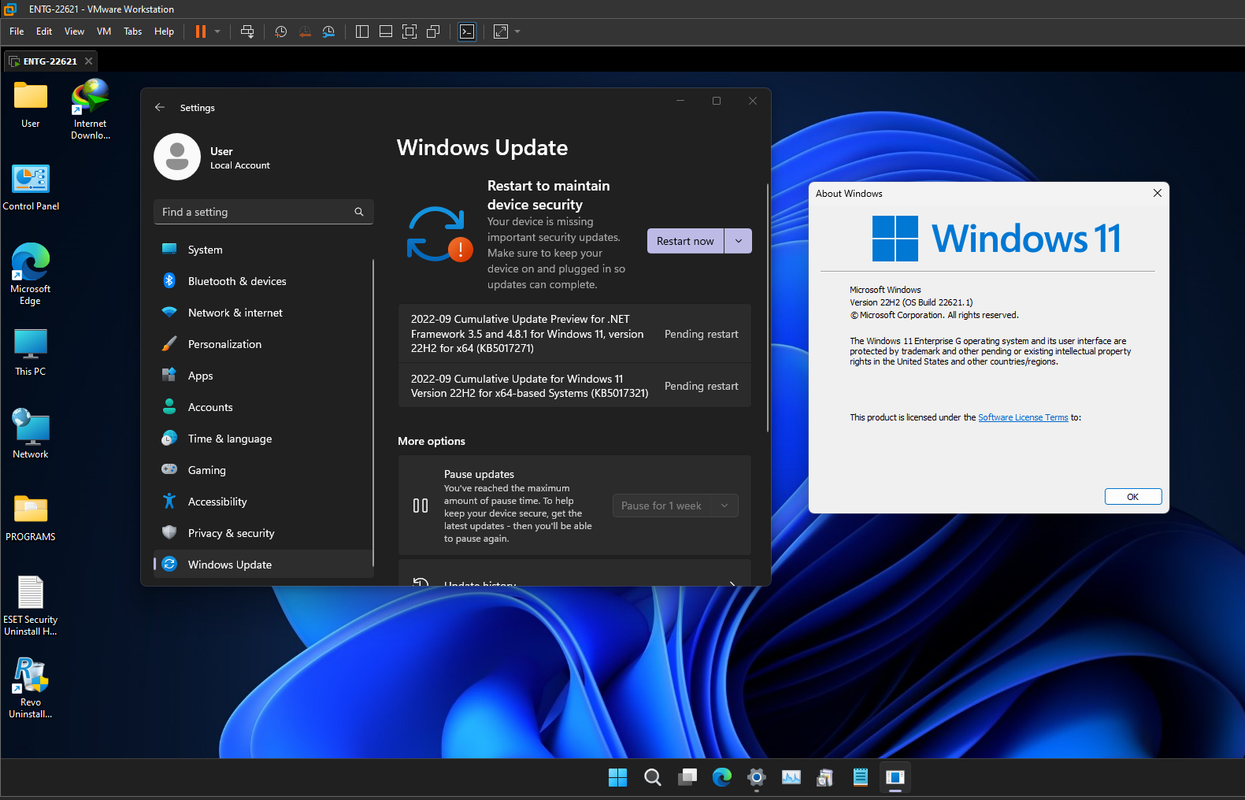Toggle the thumbnail bar icon in VMware toolbar
This screenshot has height=800, width=1245.
pos(385,31)
